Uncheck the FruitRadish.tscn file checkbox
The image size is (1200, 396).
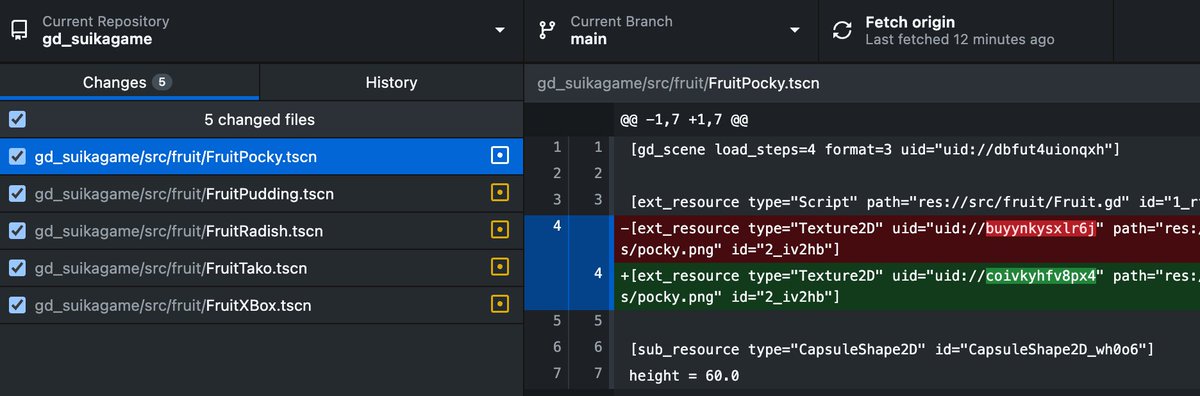[x=17, y=231]
